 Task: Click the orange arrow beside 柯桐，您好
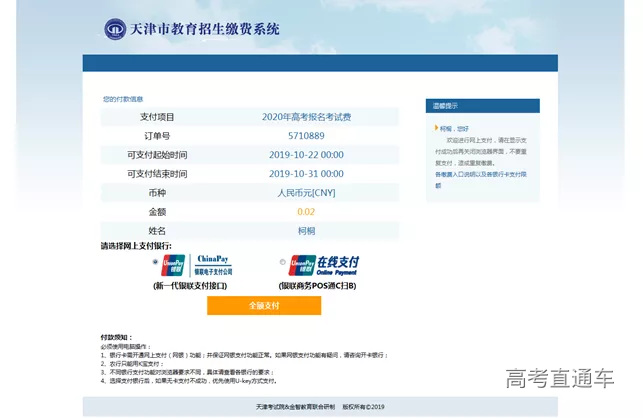coord(436,128)
